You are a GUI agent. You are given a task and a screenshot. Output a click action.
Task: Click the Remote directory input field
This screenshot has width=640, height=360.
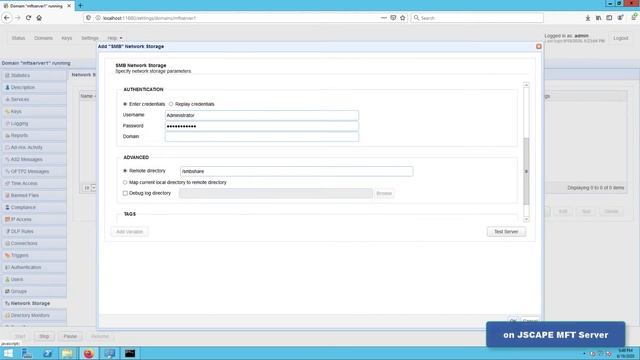pyautogui.click(x=296, y=171)
